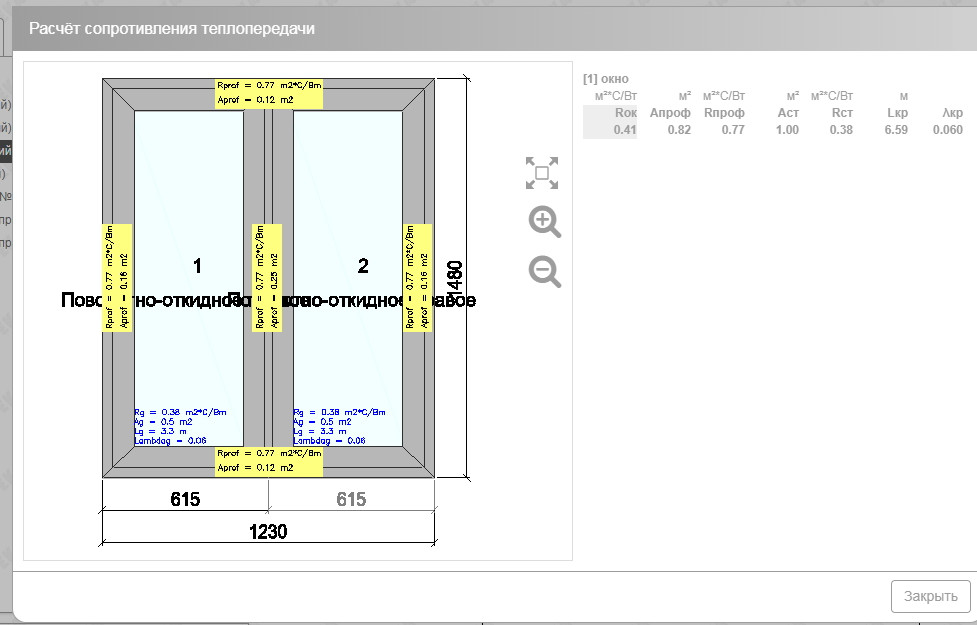Select the Rок value 0.41 cell

(625, 130)
